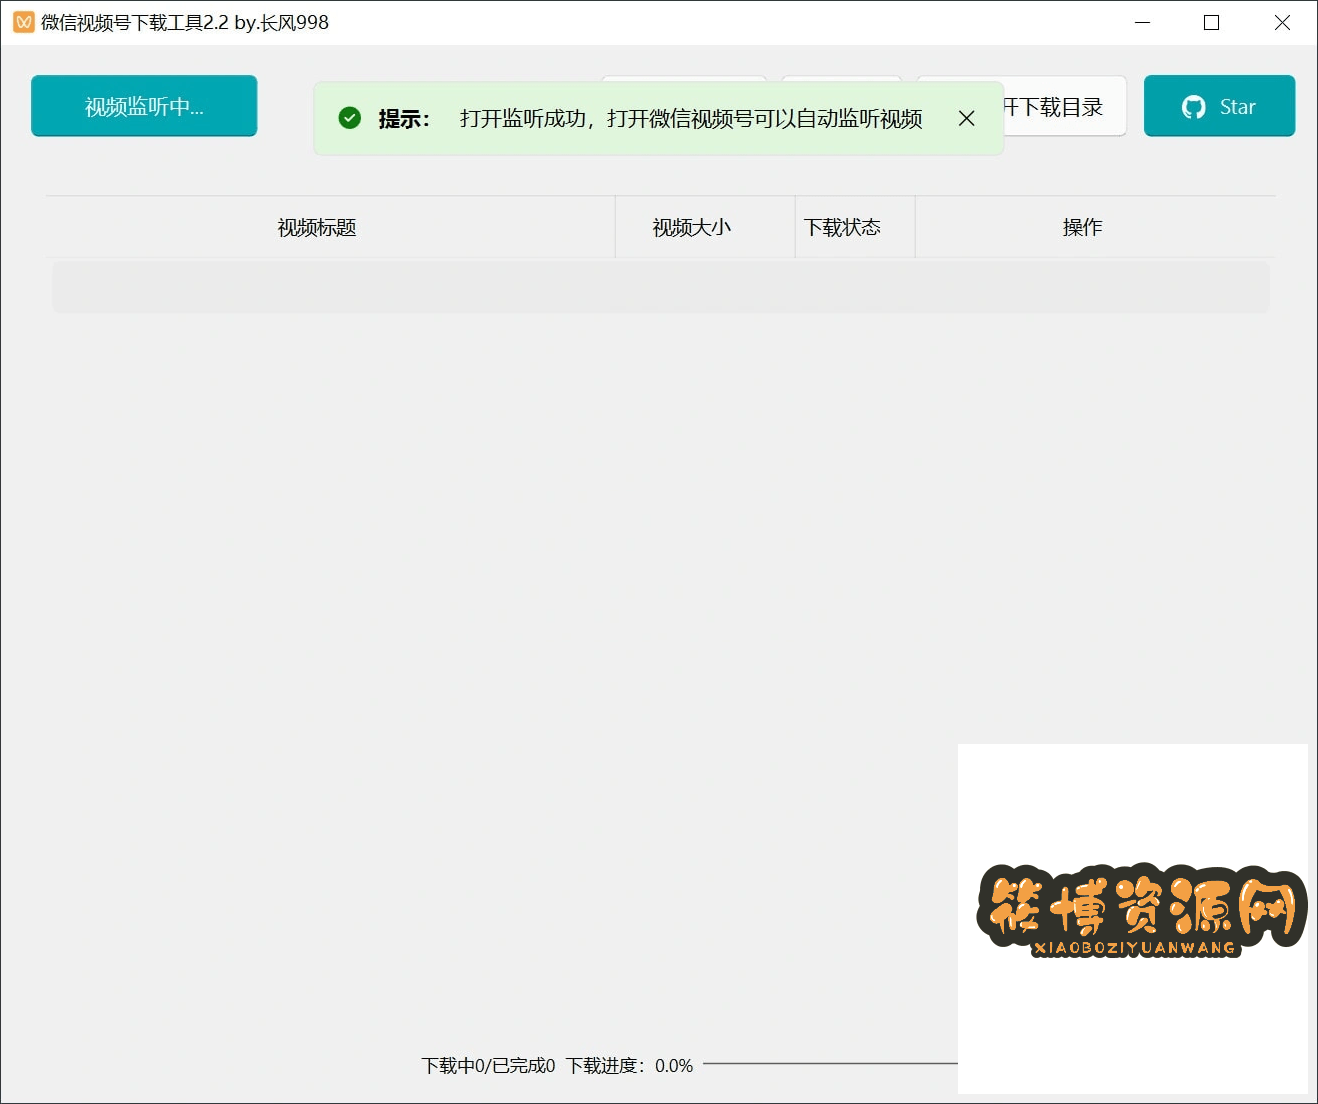Click the GitHub Star button
The width and height of the screenshot is (1318, 1104).
point(1219,106)
